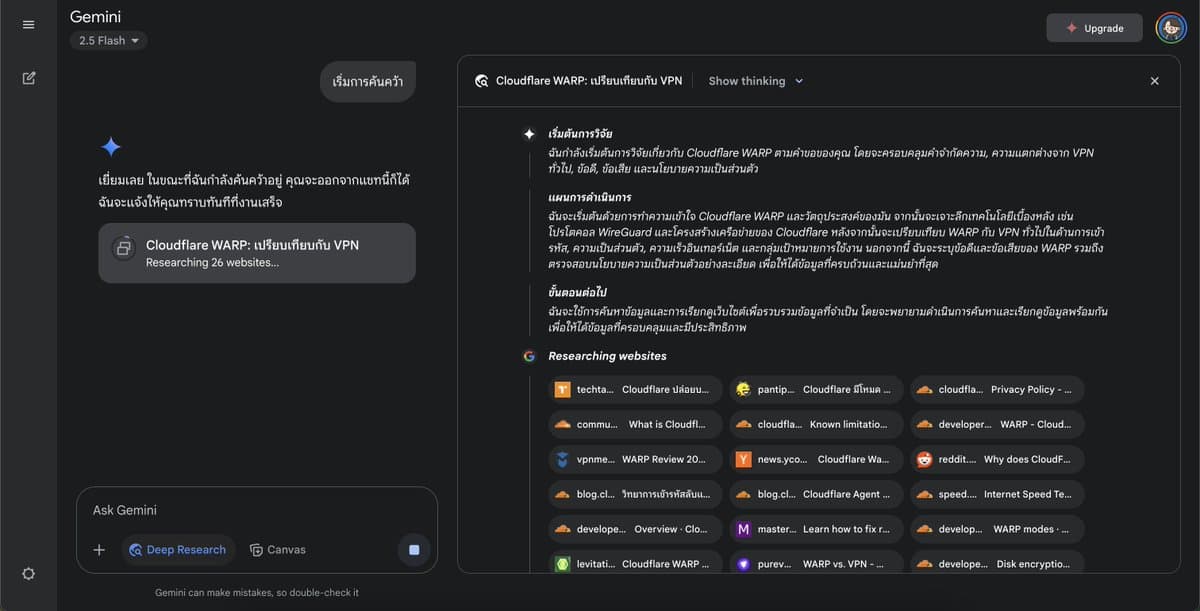Open the news.ycombinator source chip
The width and height of the screenshot is (1200, 611).
pos(816,459)
